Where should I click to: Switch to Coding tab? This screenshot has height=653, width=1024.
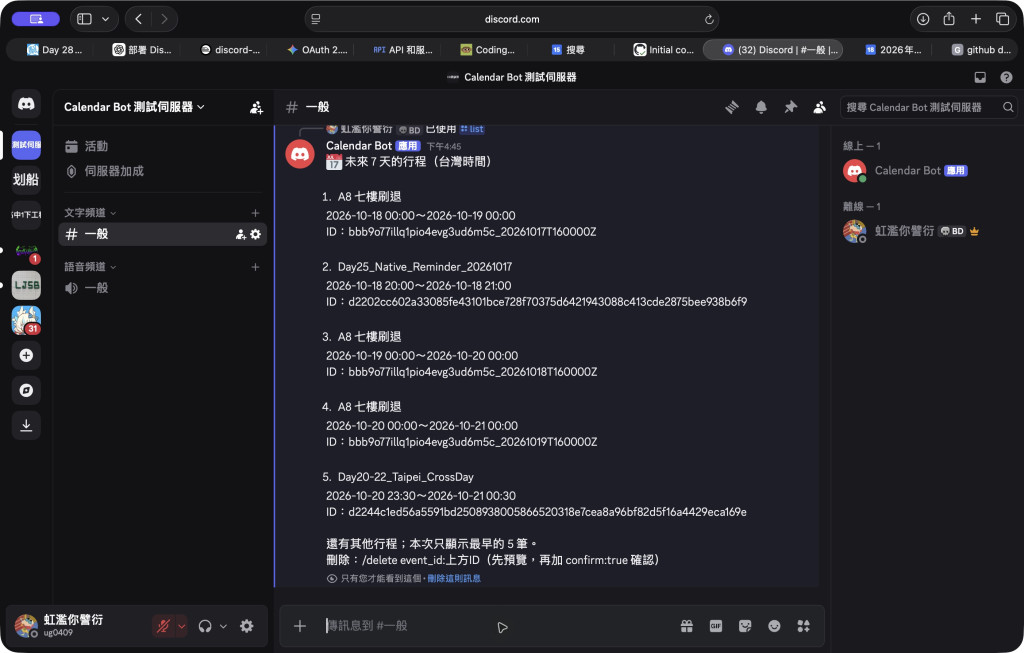[x=487, y=50]
